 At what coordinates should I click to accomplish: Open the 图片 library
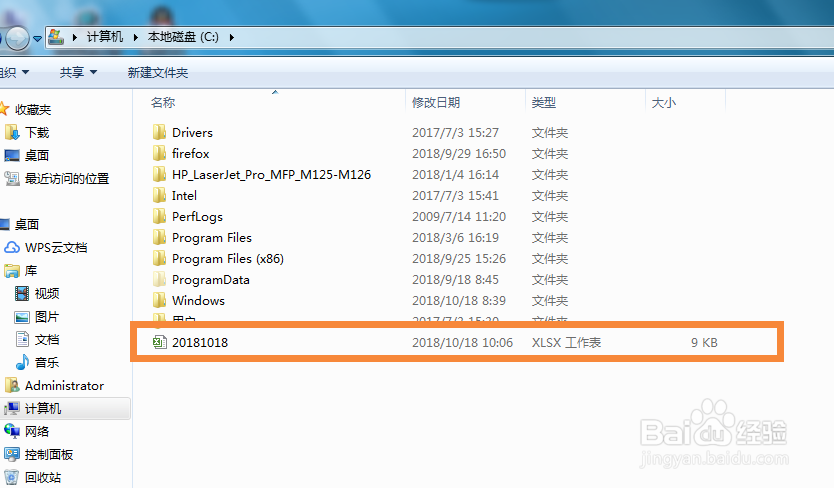point(47,317)
